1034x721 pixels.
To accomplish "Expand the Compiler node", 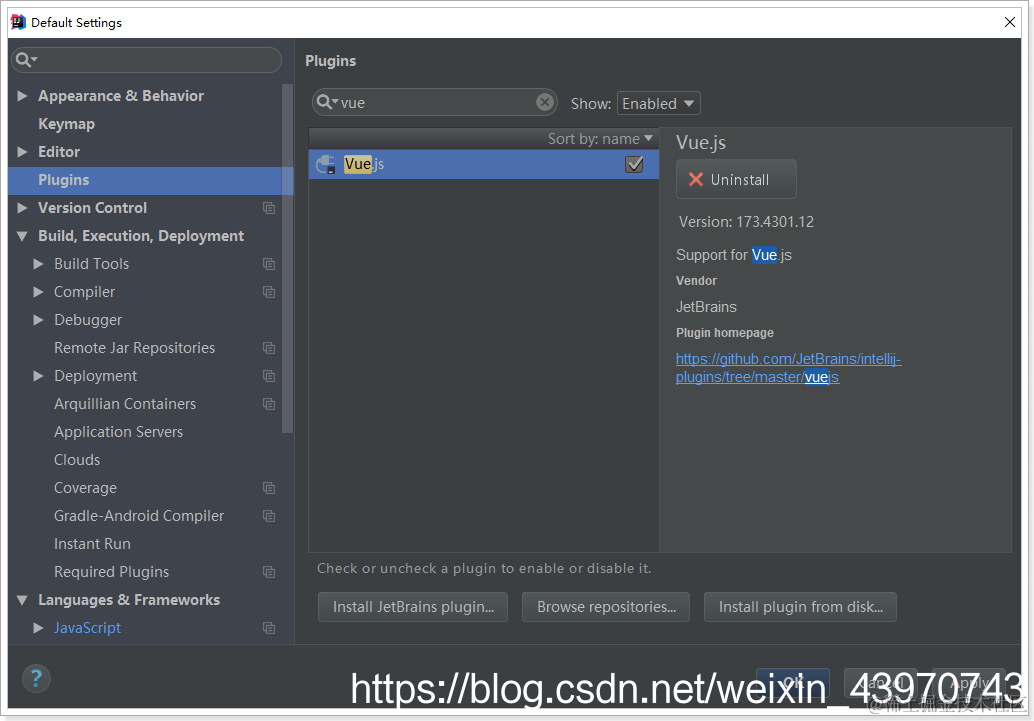I will [38, 292].
